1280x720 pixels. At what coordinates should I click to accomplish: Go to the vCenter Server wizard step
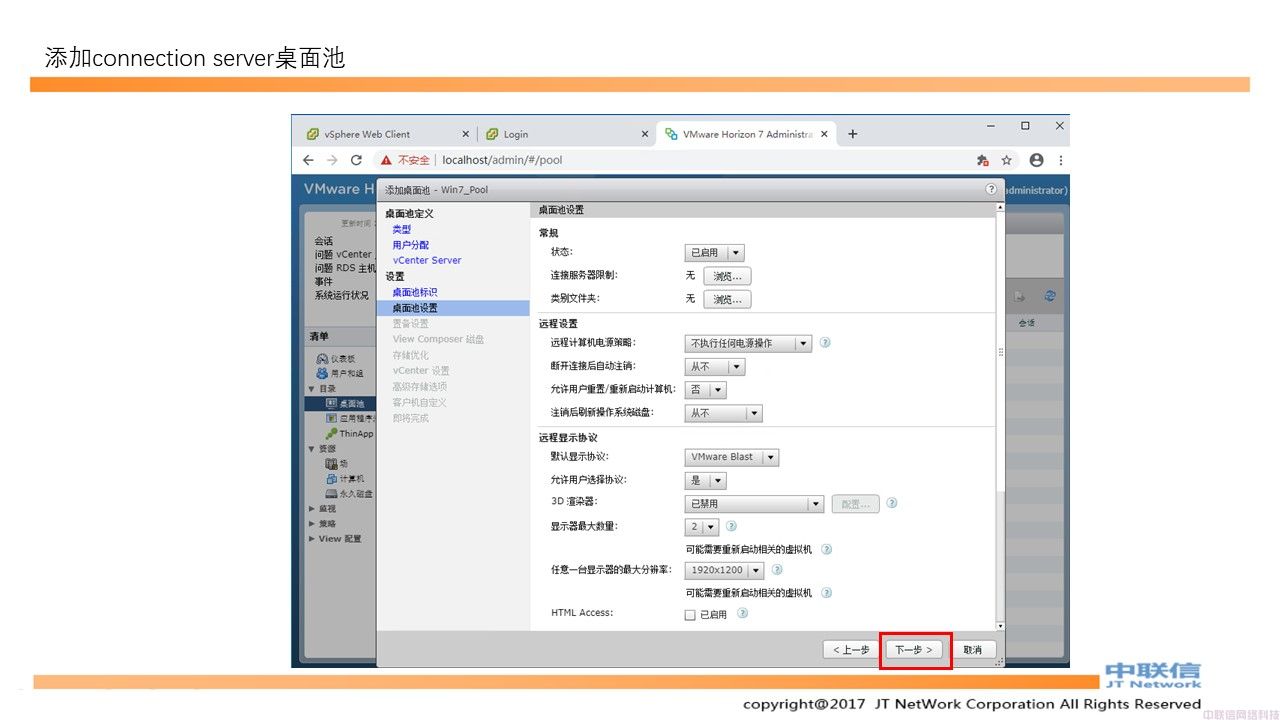point(427,260)
